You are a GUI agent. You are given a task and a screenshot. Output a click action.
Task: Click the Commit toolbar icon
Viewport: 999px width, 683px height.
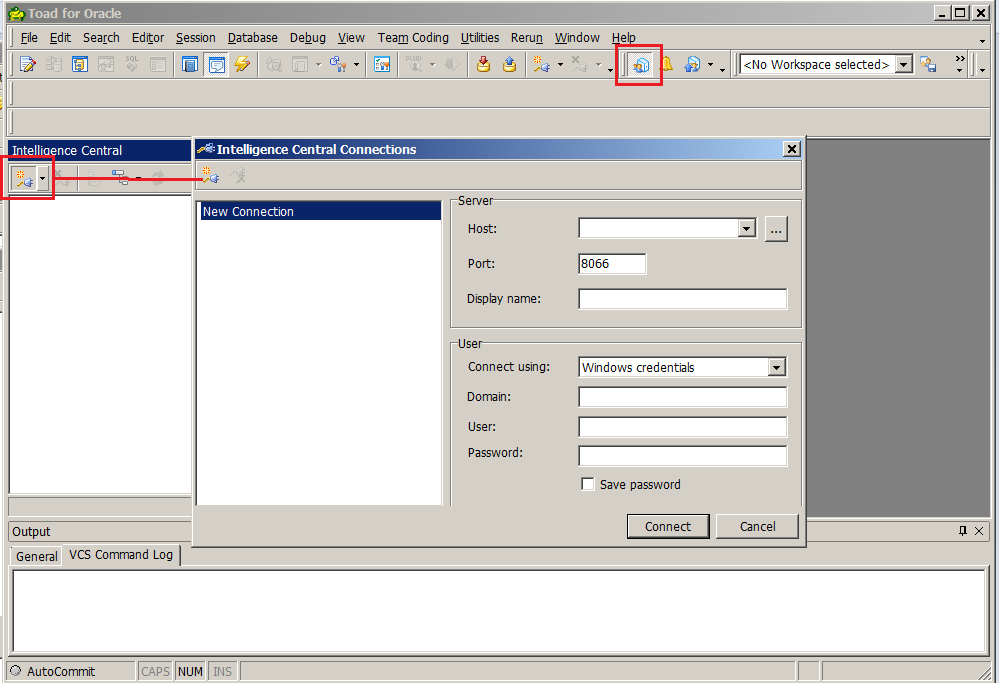tap(483, 65)
